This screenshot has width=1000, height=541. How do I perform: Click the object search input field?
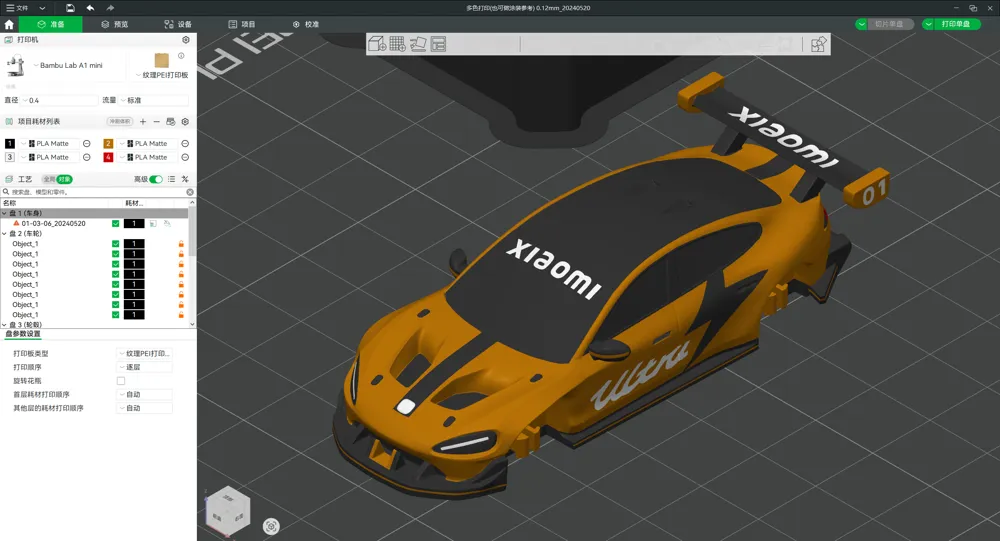coord(94,192)
